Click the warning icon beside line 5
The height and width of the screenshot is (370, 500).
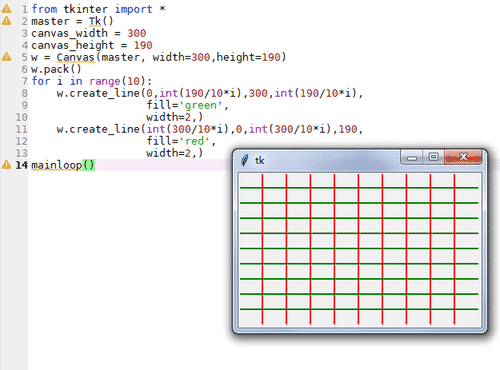click(x=6, y=57)
